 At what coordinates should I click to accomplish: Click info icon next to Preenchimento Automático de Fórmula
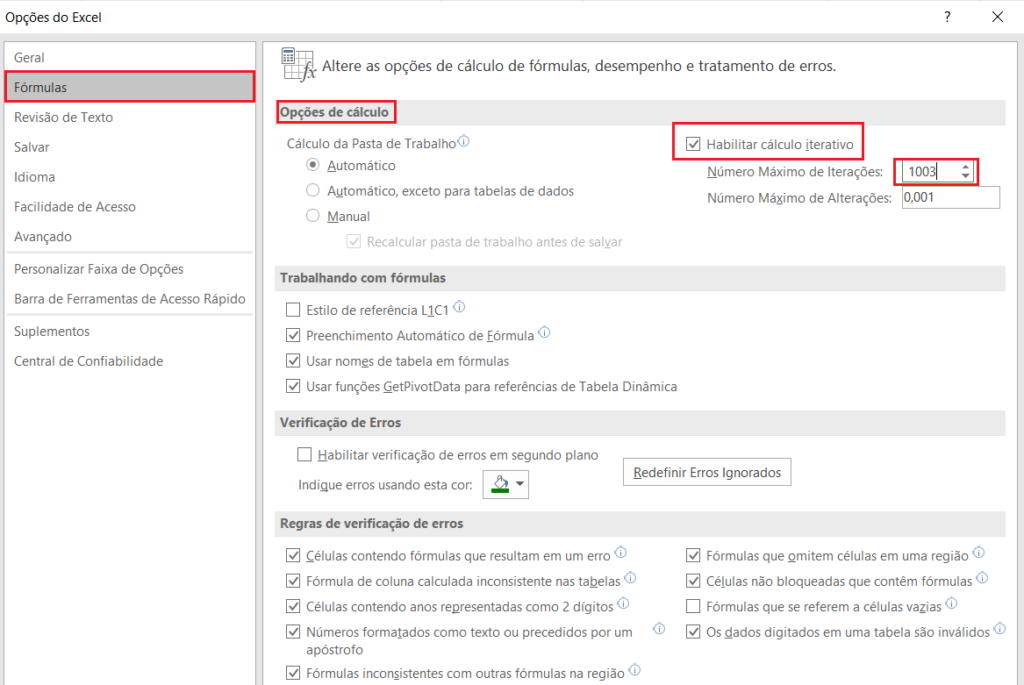pyautogui.click(x=544, y=332)
